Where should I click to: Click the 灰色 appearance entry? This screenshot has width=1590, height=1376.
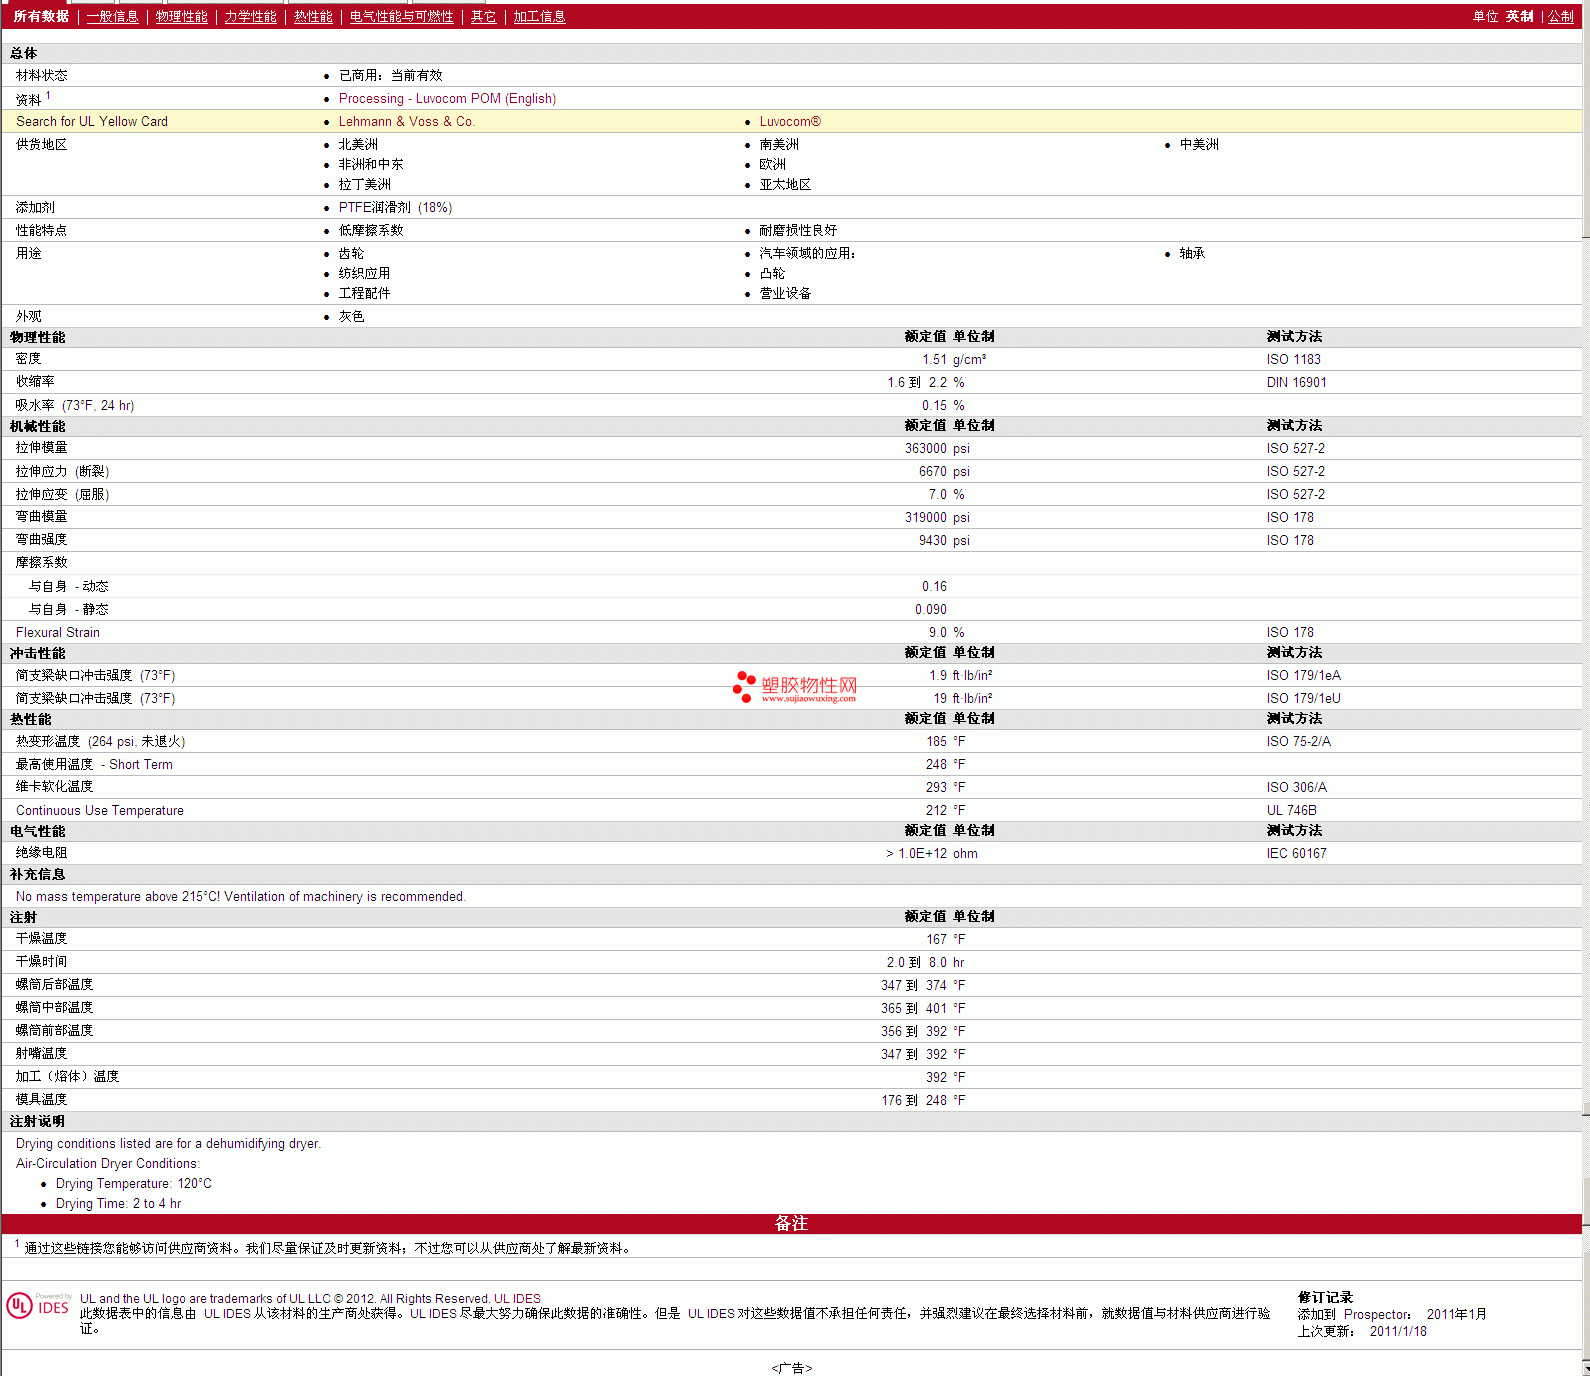351,316
